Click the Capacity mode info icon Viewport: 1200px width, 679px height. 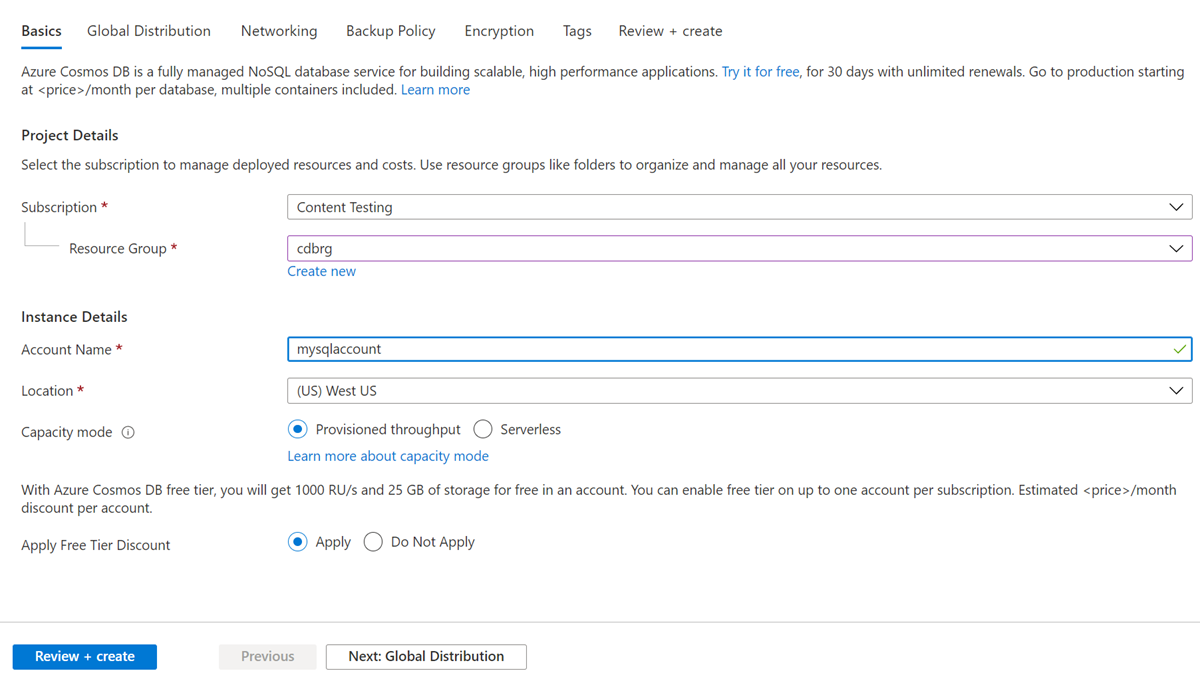[x=128, y=433]
